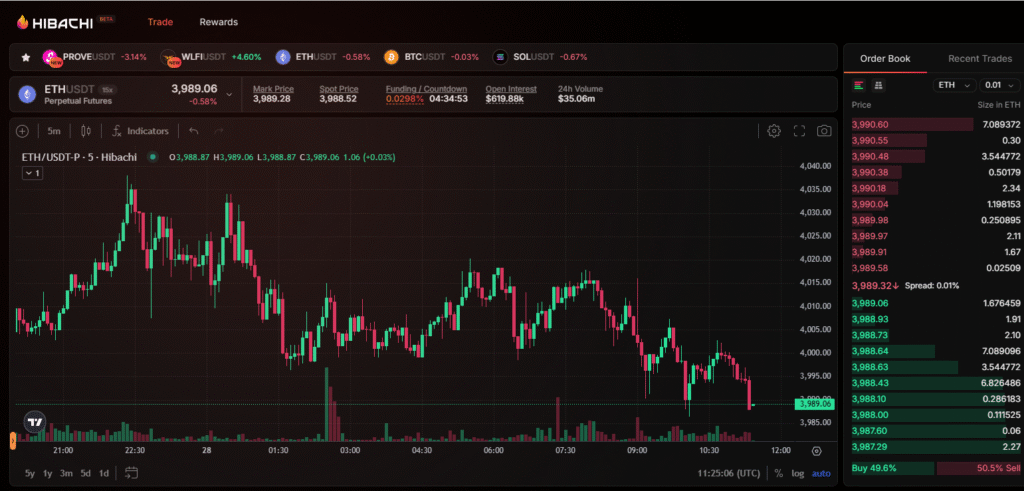Screen dimensions: 1024x491
Task: Click bid price 3,989.06 in order book
Action: coord(870,303)
